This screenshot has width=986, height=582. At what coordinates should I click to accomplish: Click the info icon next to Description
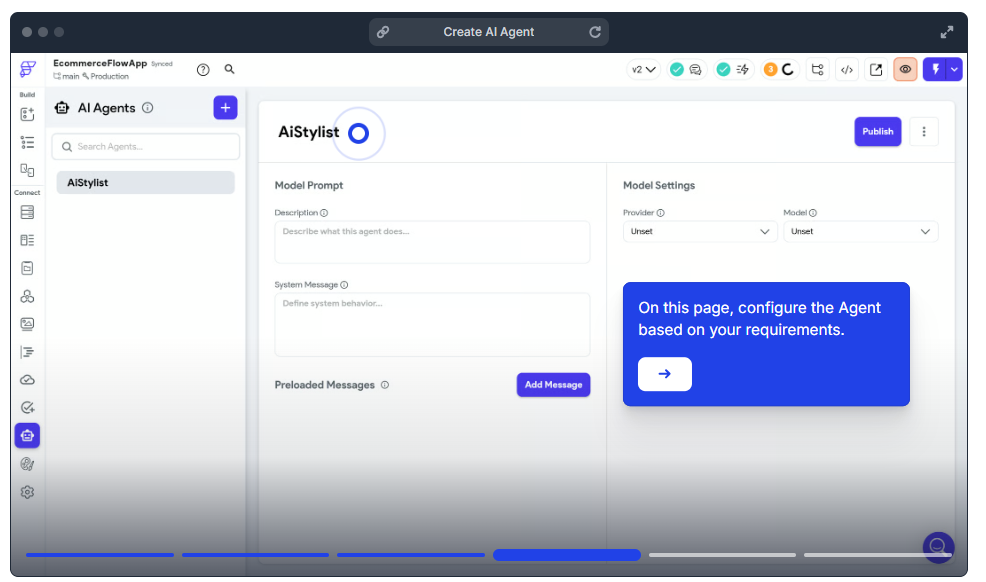coord(324,213)
